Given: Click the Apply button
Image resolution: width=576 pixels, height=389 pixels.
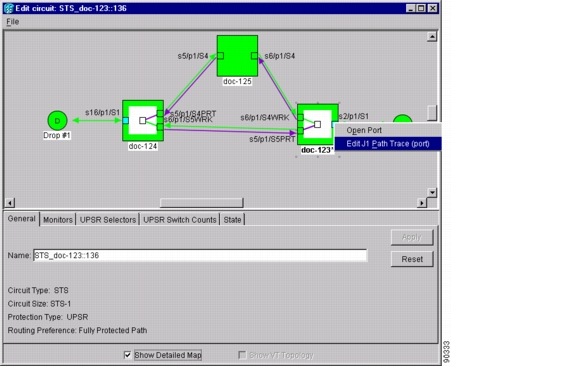Looking at the screenshot, I should [x=412, y=237].
